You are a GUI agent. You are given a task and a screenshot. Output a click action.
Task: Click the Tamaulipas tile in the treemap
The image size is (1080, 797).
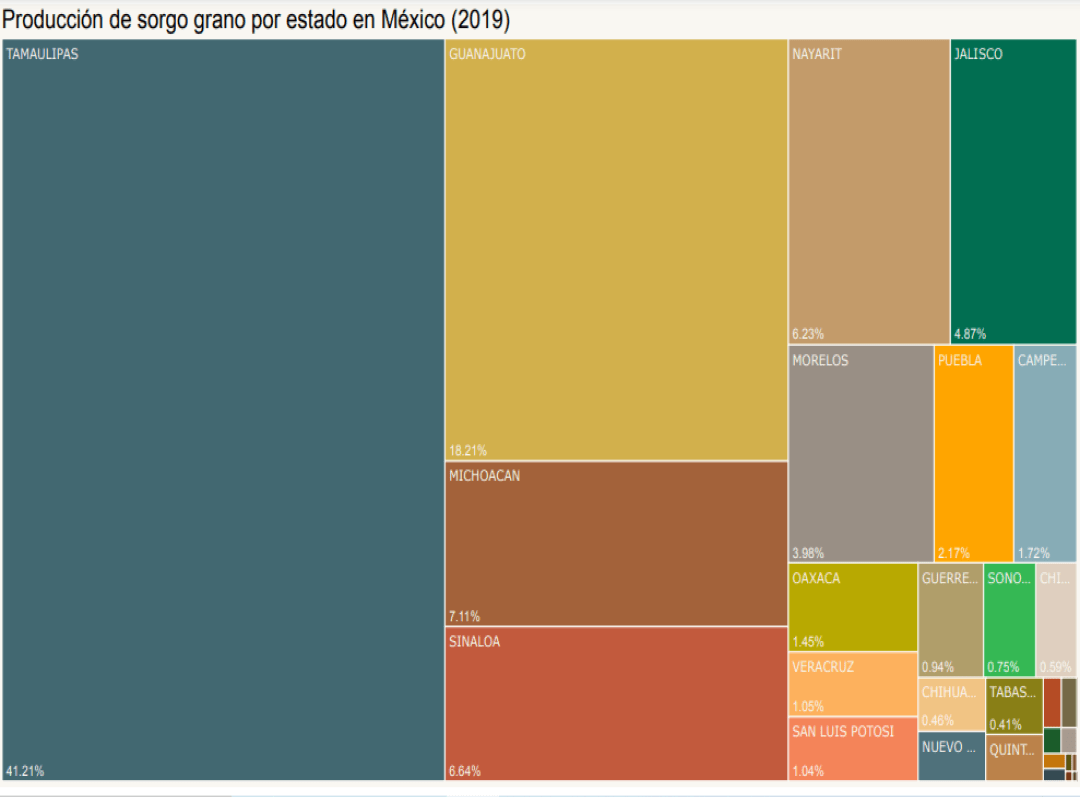(x=223, y=410)
